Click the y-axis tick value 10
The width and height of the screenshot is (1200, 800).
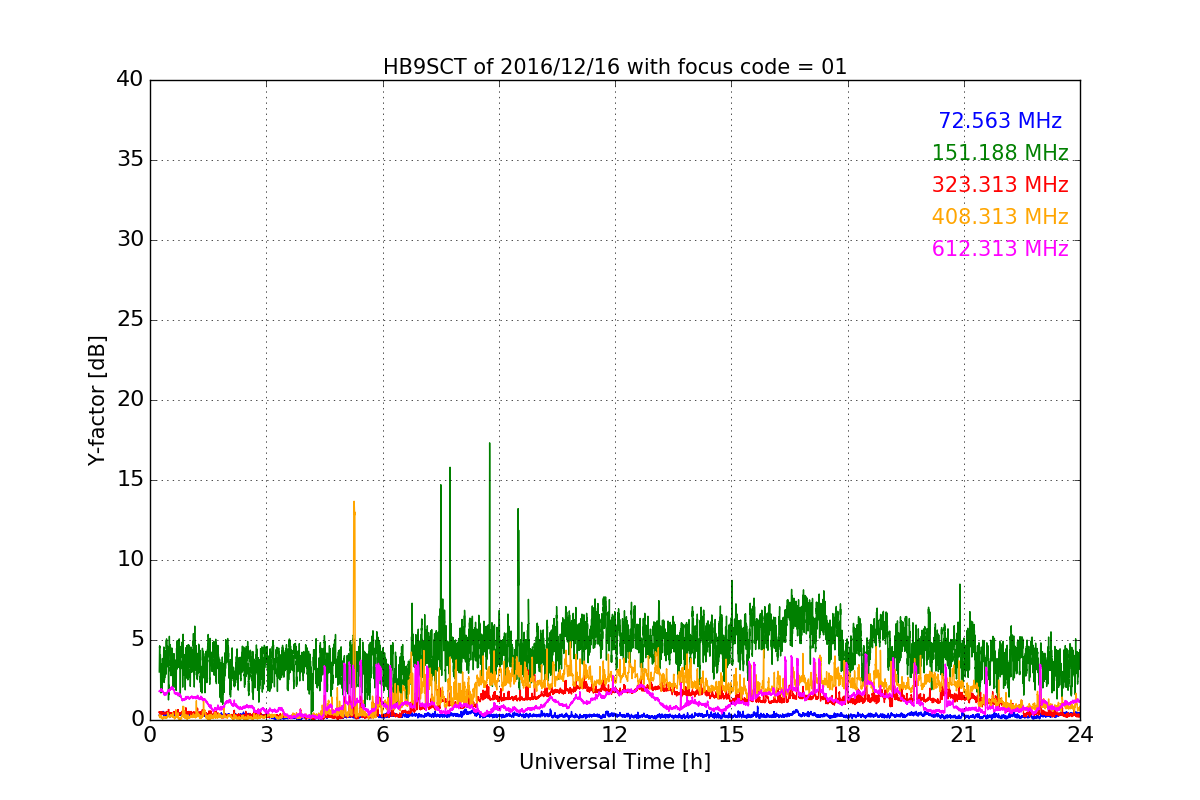130,560
